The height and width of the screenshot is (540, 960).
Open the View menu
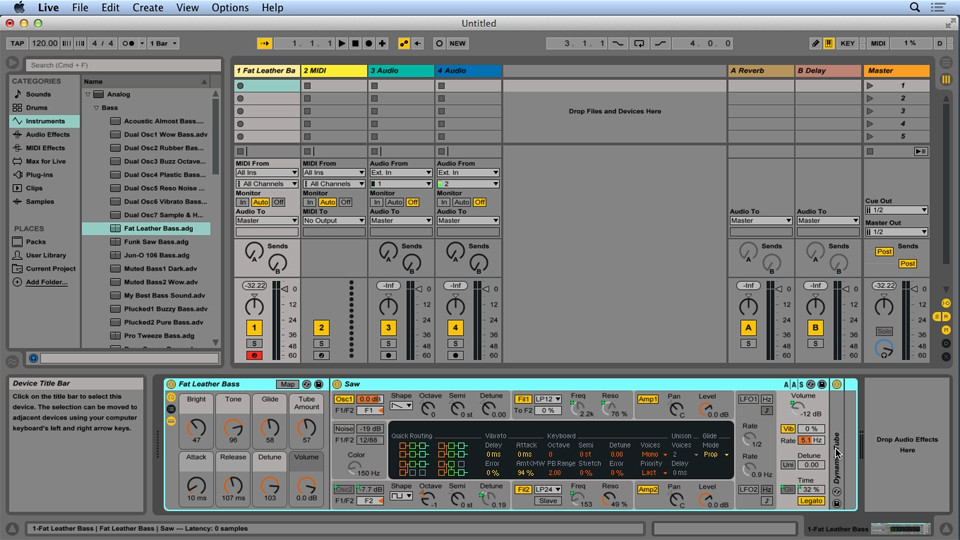pos(187,7)
